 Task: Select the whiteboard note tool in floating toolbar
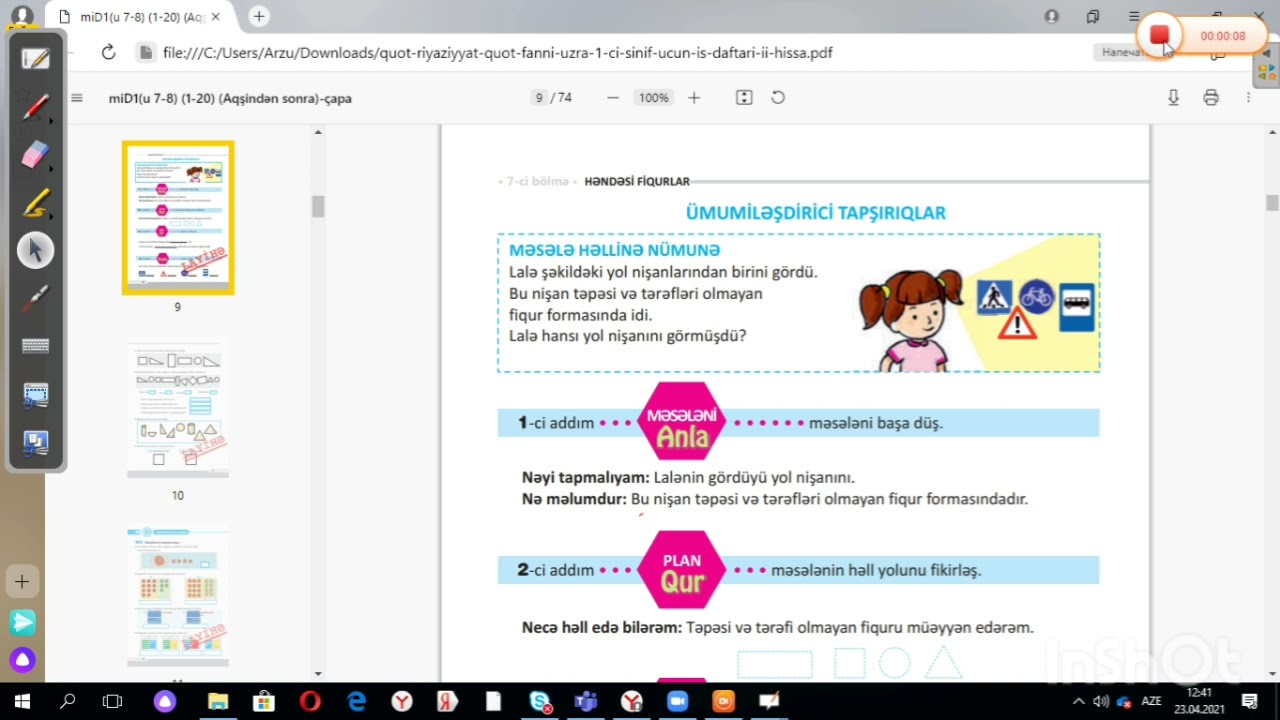tap(36, 58)
